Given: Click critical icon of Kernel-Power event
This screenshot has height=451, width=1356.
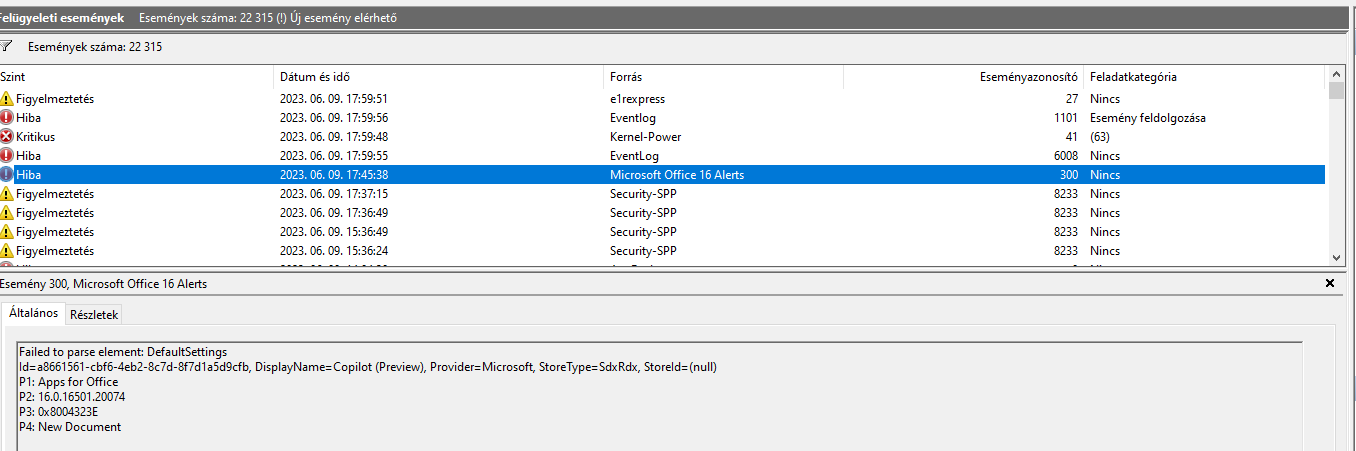Looking at the screenshot, I should pos(7,137).
